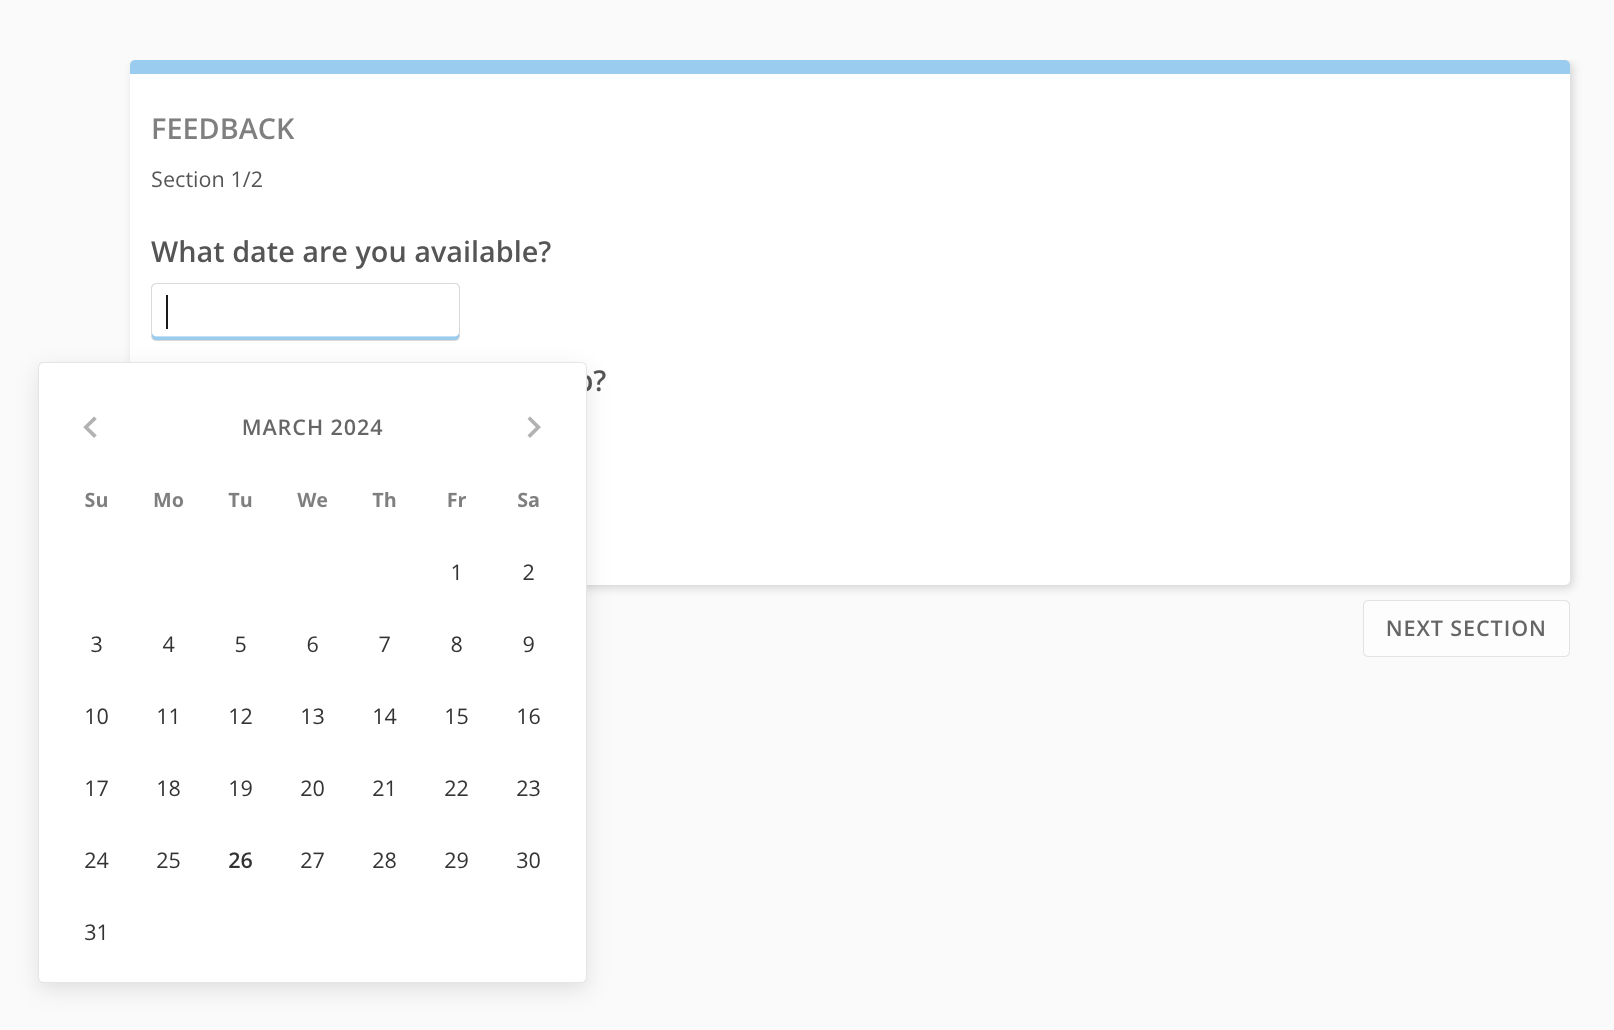Click the MARCH 2024 month header

coord(312,428)
